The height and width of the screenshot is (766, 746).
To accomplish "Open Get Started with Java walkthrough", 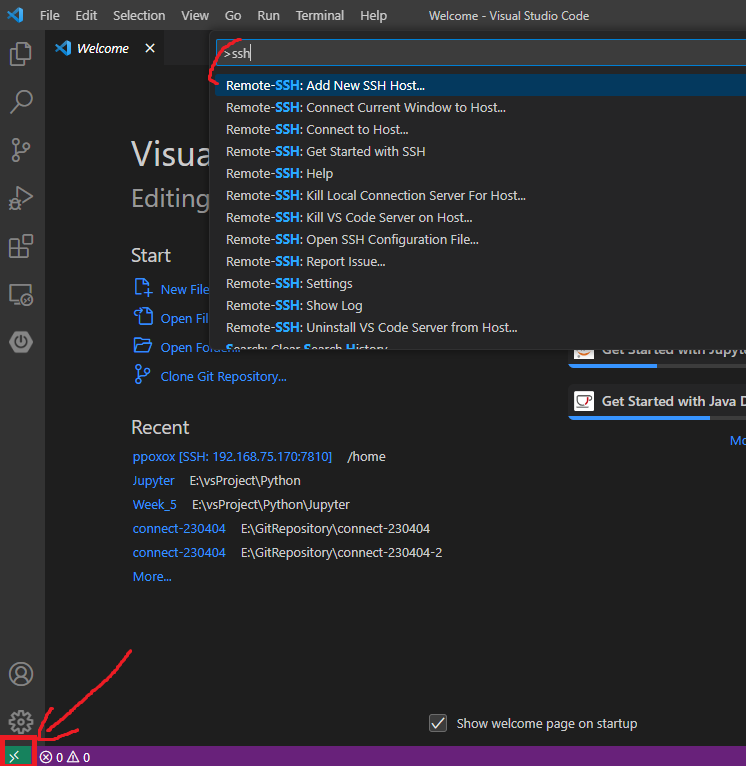I will click(x=658, y=403).
